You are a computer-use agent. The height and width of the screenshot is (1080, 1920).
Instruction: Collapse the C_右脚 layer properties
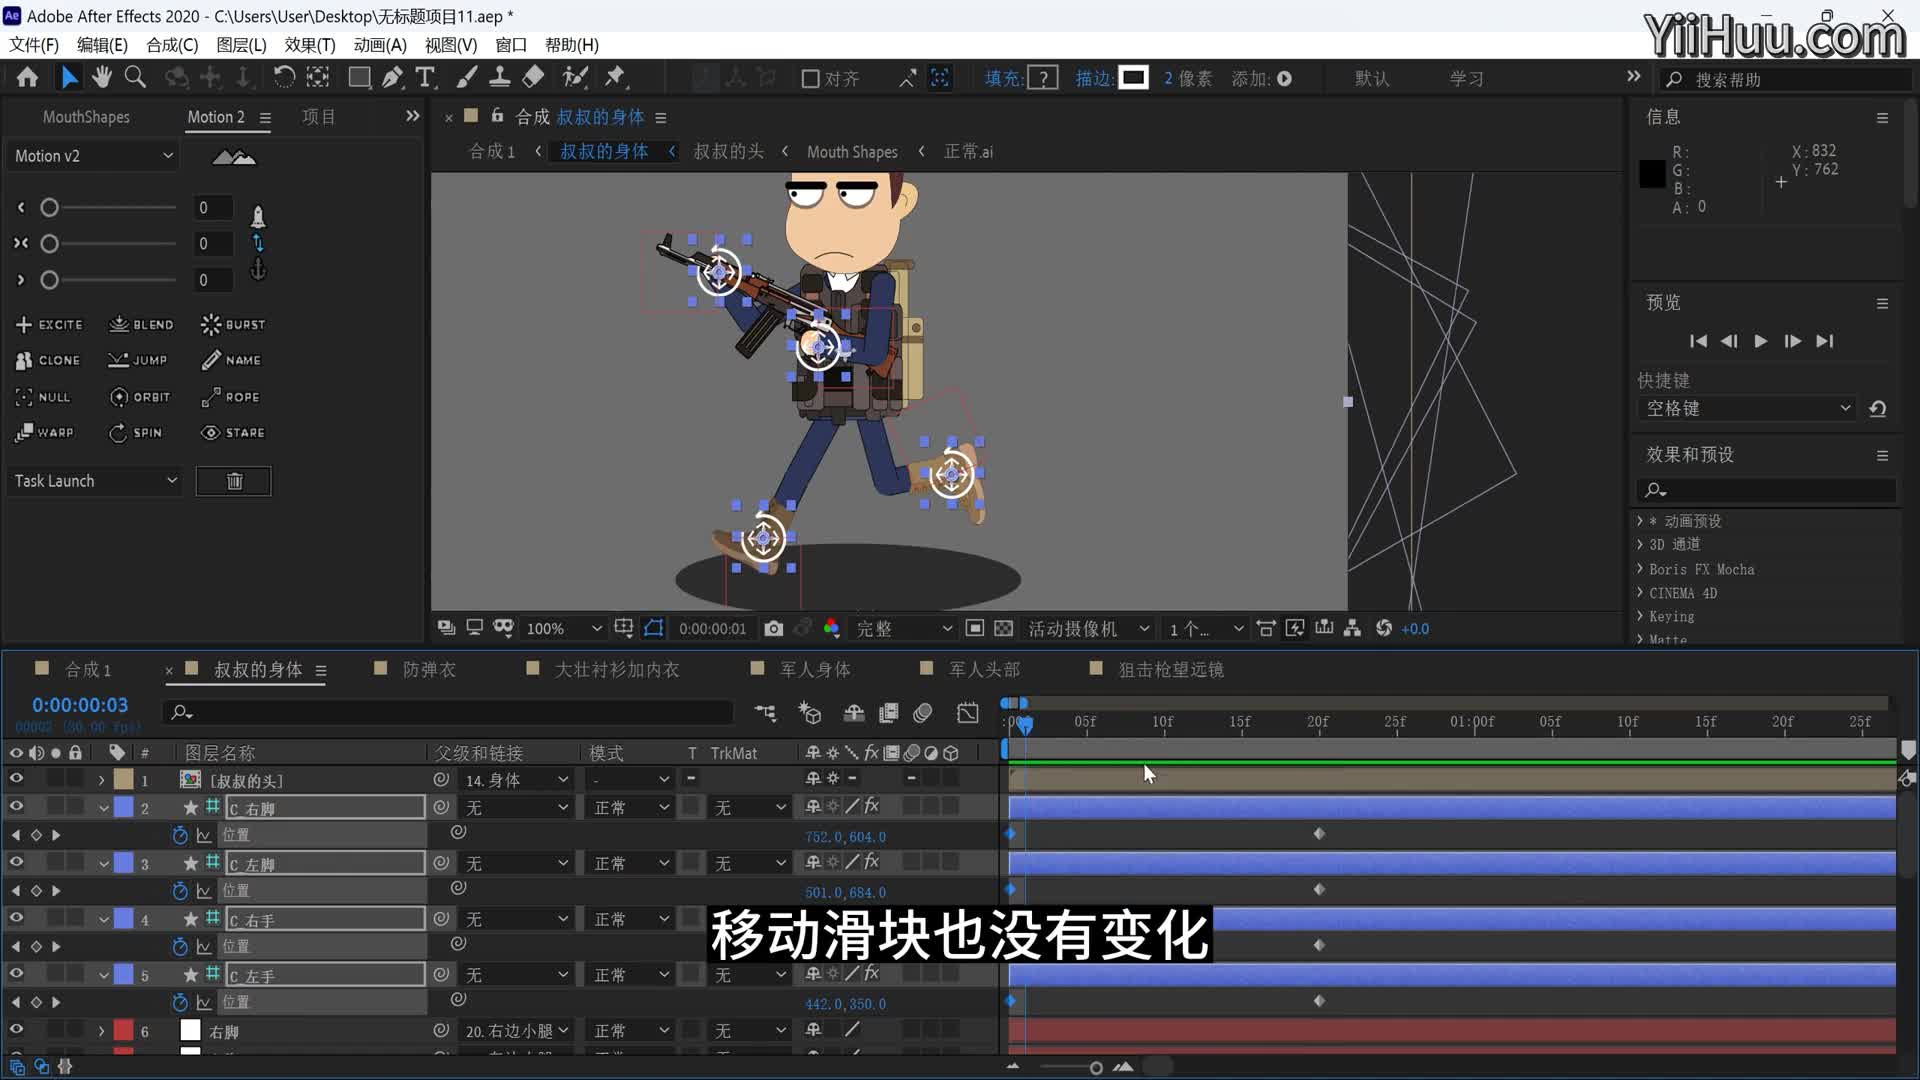(103, 808)
